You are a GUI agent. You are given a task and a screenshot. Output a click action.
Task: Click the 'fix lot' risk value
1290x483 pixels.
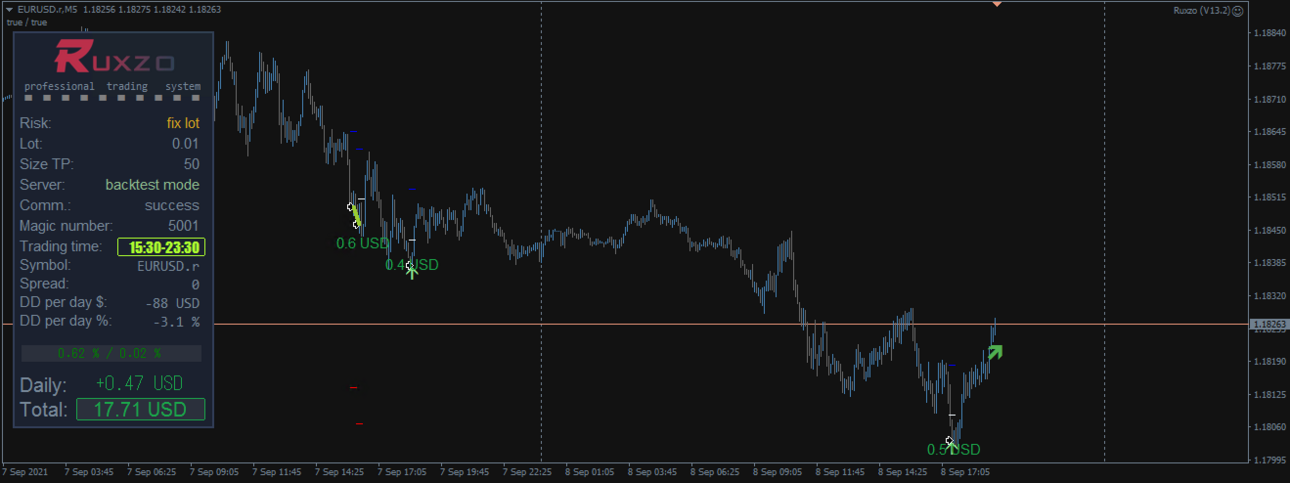click(183, 123)
